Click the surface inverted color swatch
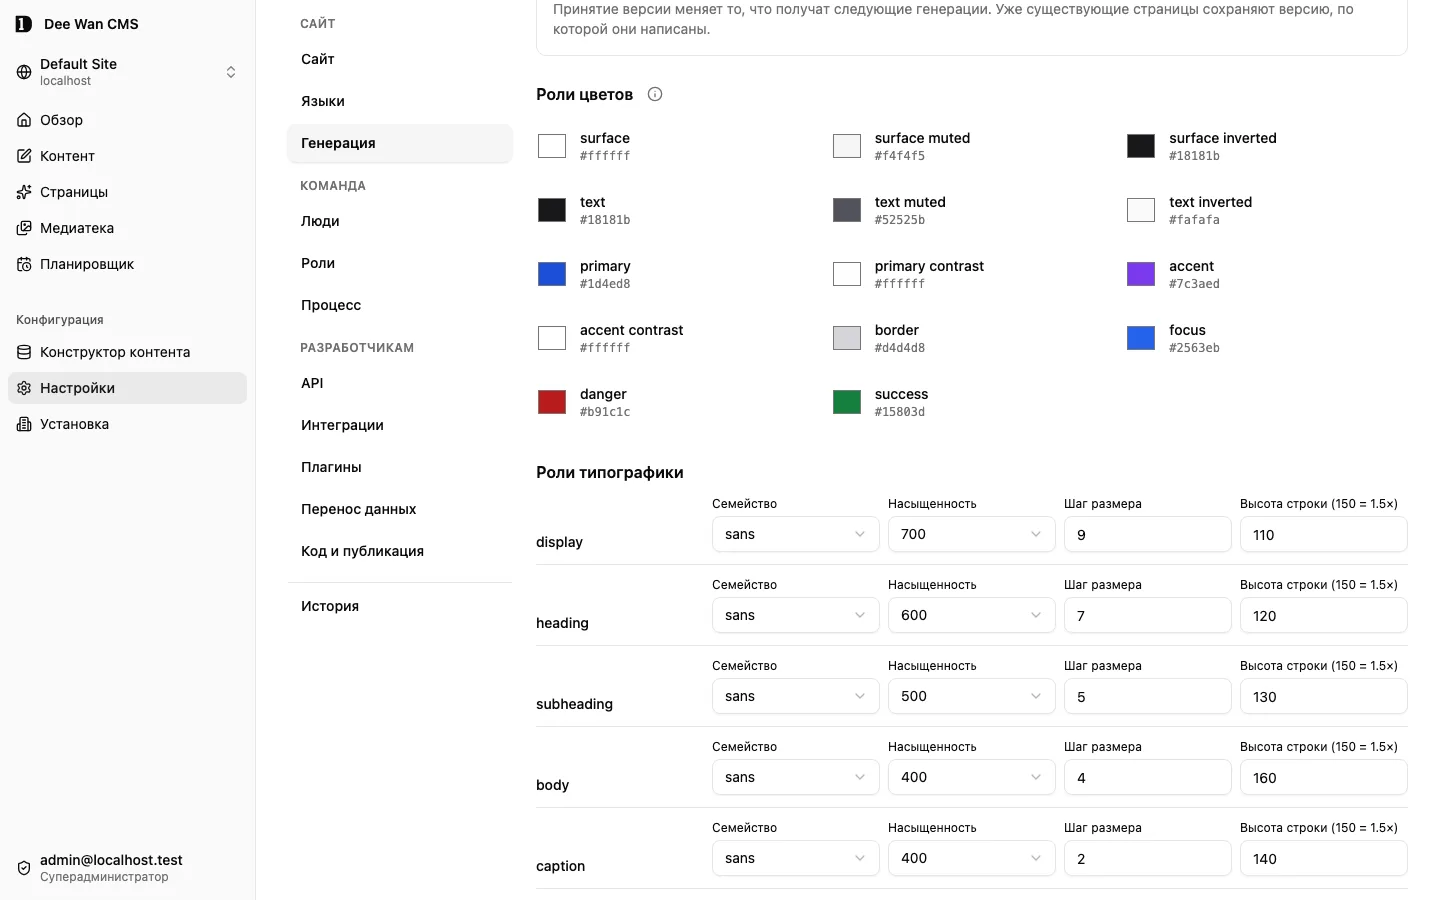Viewport: 1440px width, 900px height. coord(1141,146)
